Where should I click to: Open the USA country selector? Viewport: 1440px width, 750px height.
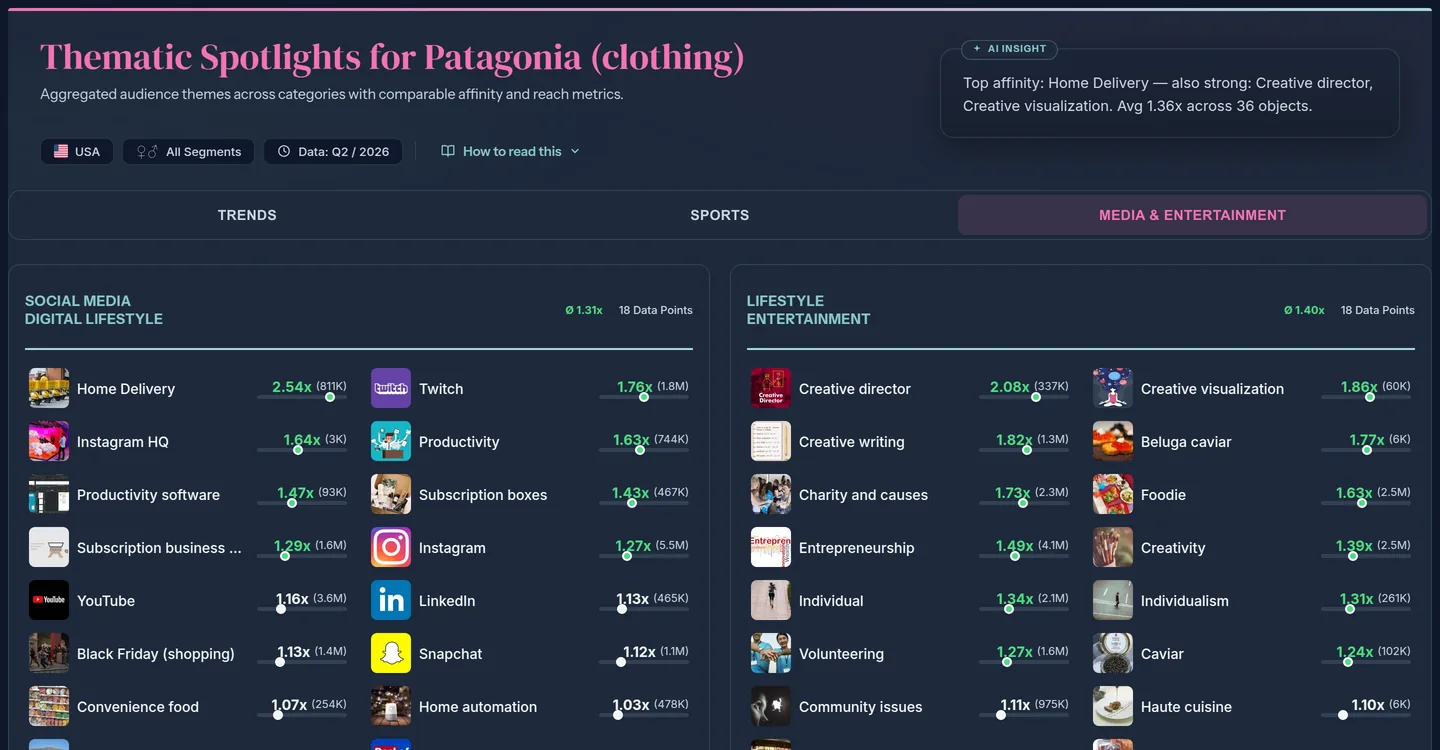point(77,151)
